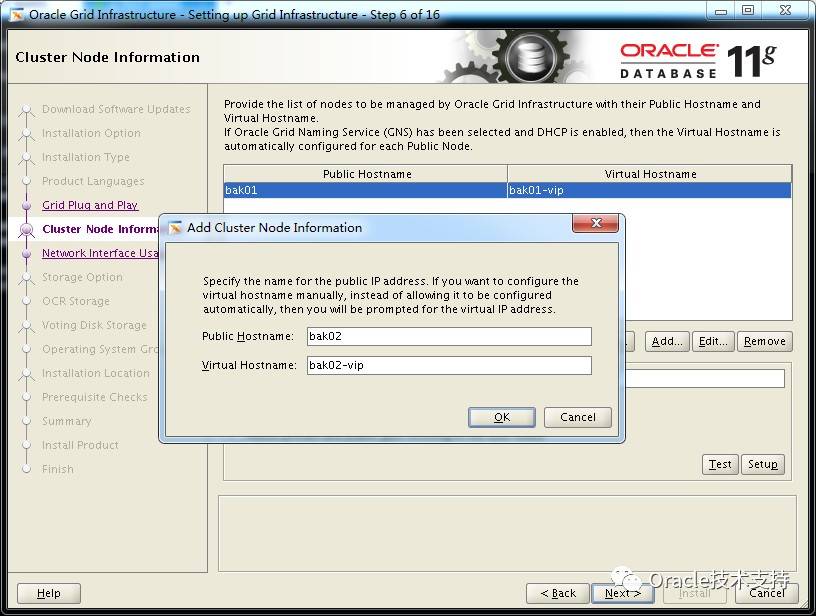
Task: Open Help at bottom left
Action: 49,593
